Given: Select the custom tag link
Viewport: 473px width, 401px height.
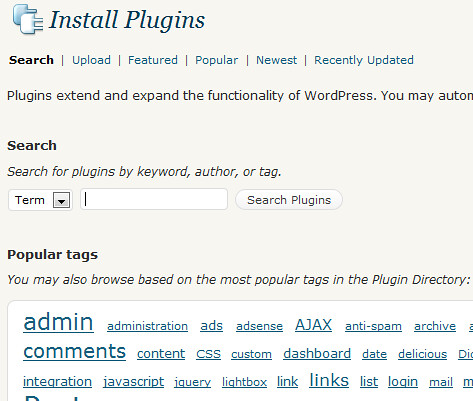Looking at the screenshot, I should [251, 354].
